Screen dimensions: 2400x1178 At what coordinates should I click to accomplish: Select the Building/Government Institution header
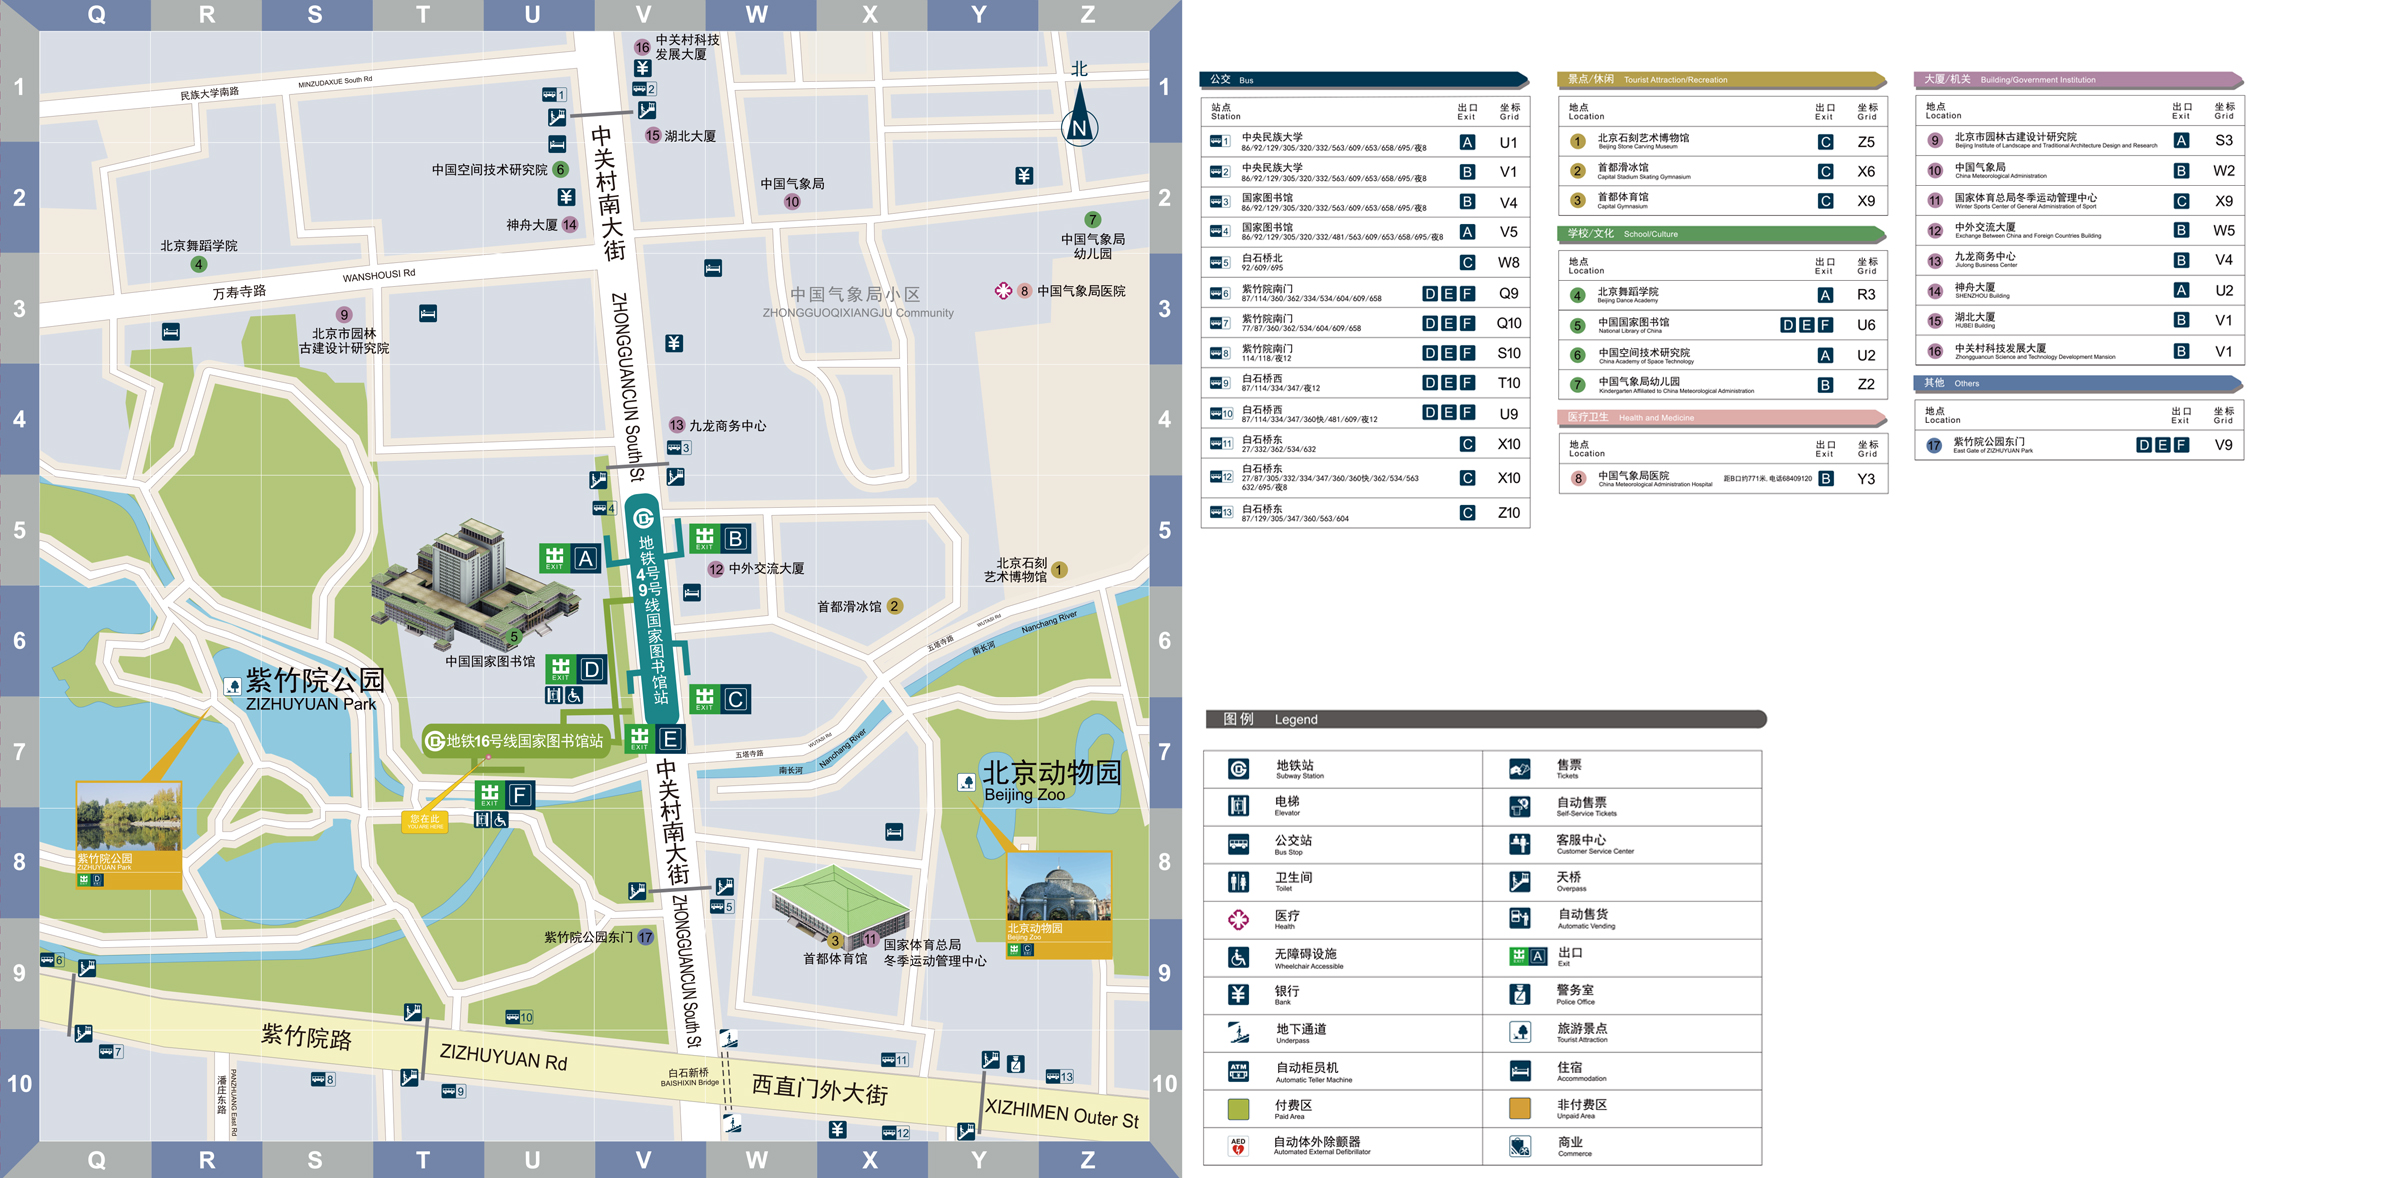2078,80
